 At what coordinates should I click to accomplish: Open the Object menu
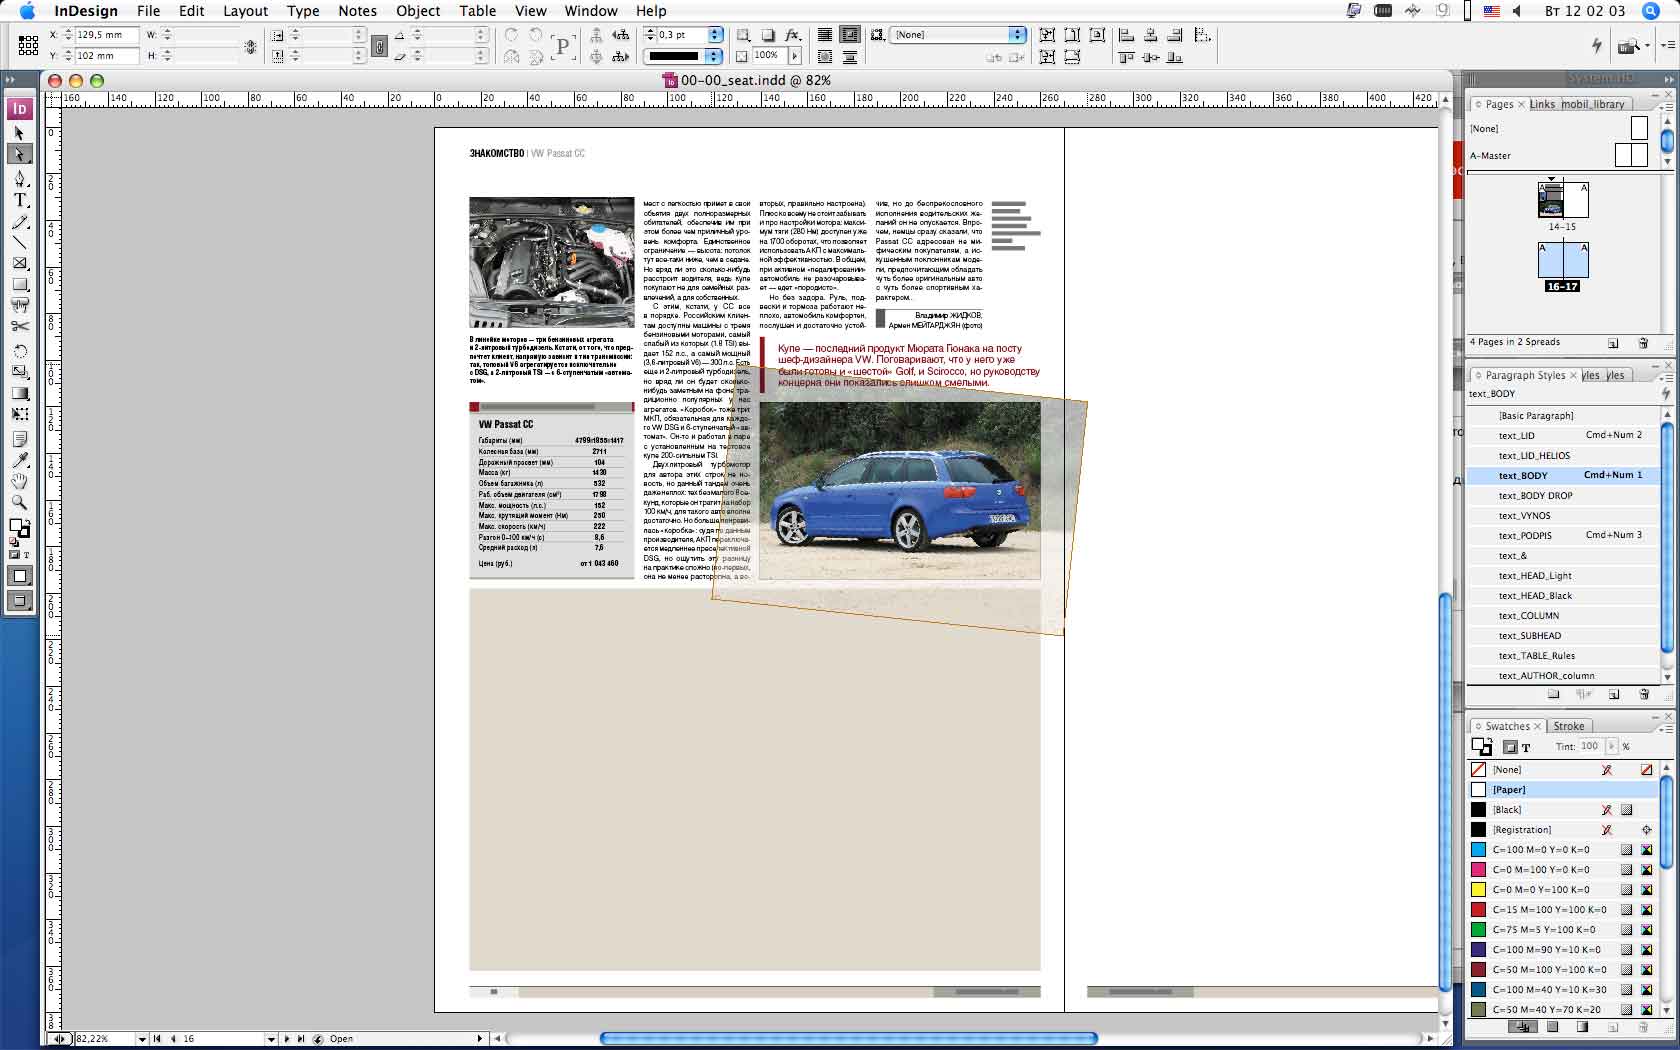point(418,11)
